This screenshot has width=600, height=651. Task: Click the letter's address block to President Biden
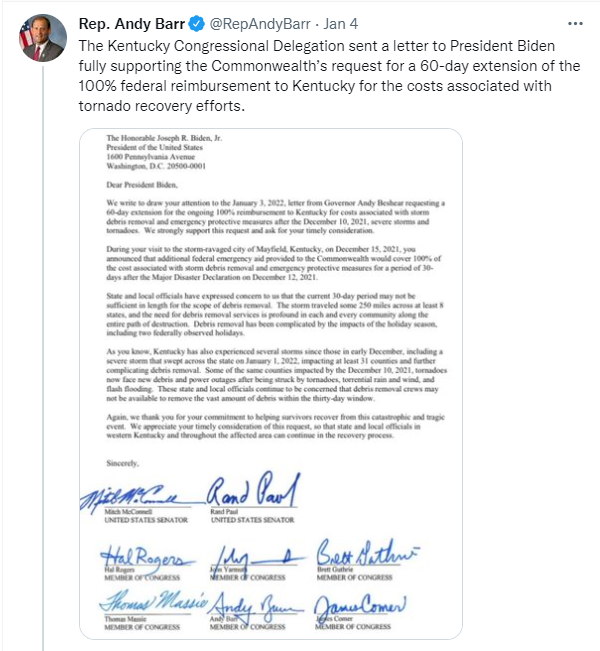[x=158, y=155]
